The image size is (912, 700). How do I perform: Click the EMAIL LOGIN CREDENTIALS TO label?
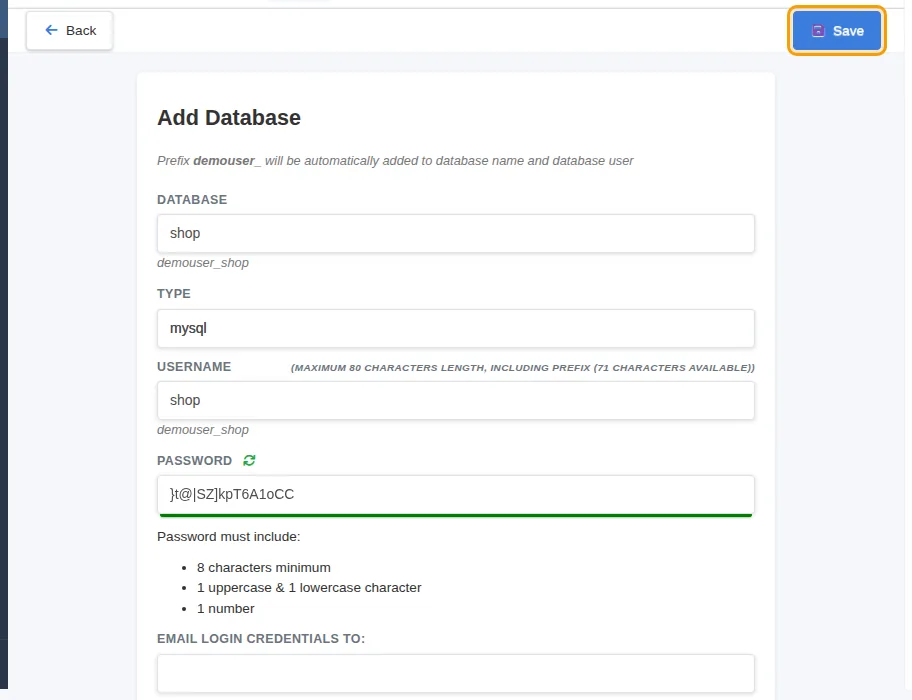tap(261, 638)
